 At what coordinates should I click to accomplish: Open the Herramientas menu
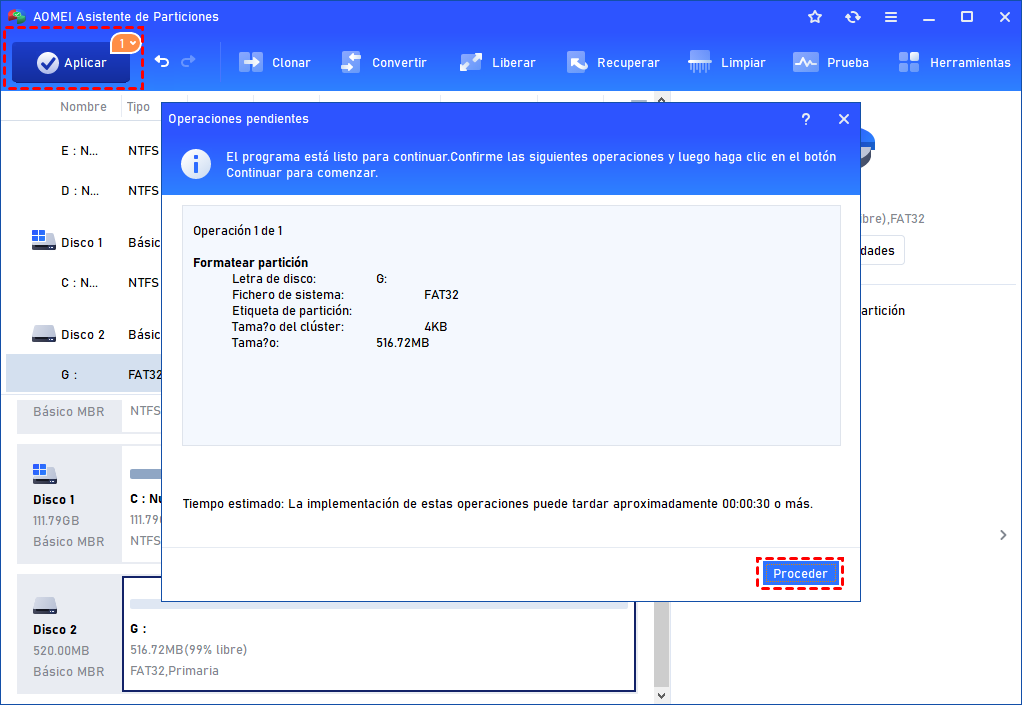click(x=954, y=62)
